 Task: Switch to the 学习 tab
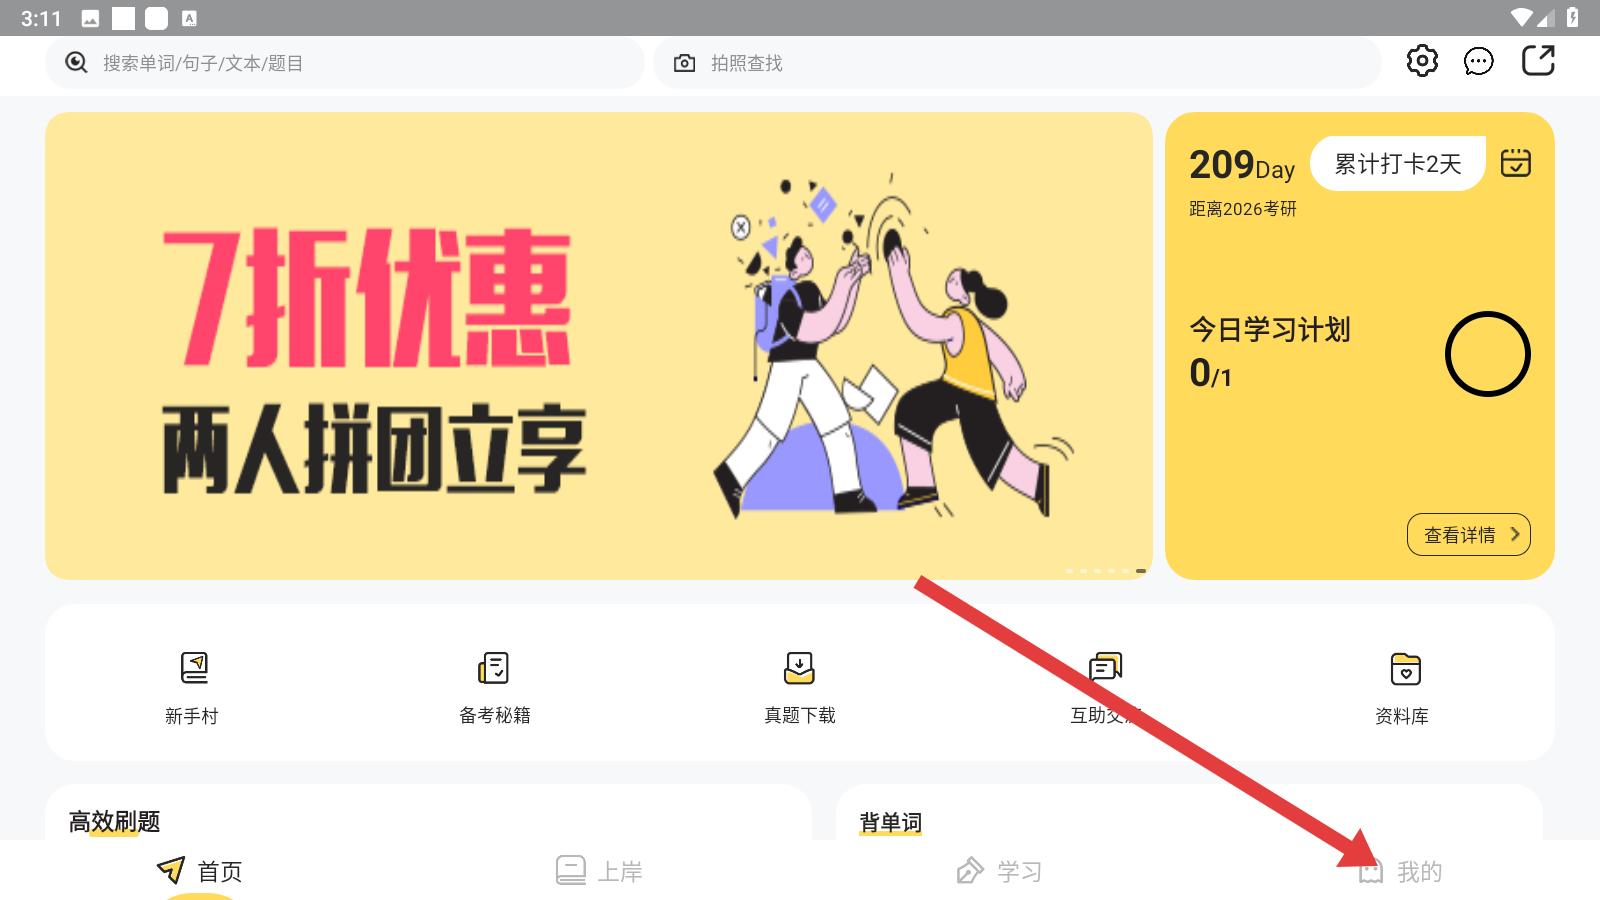1000,871
